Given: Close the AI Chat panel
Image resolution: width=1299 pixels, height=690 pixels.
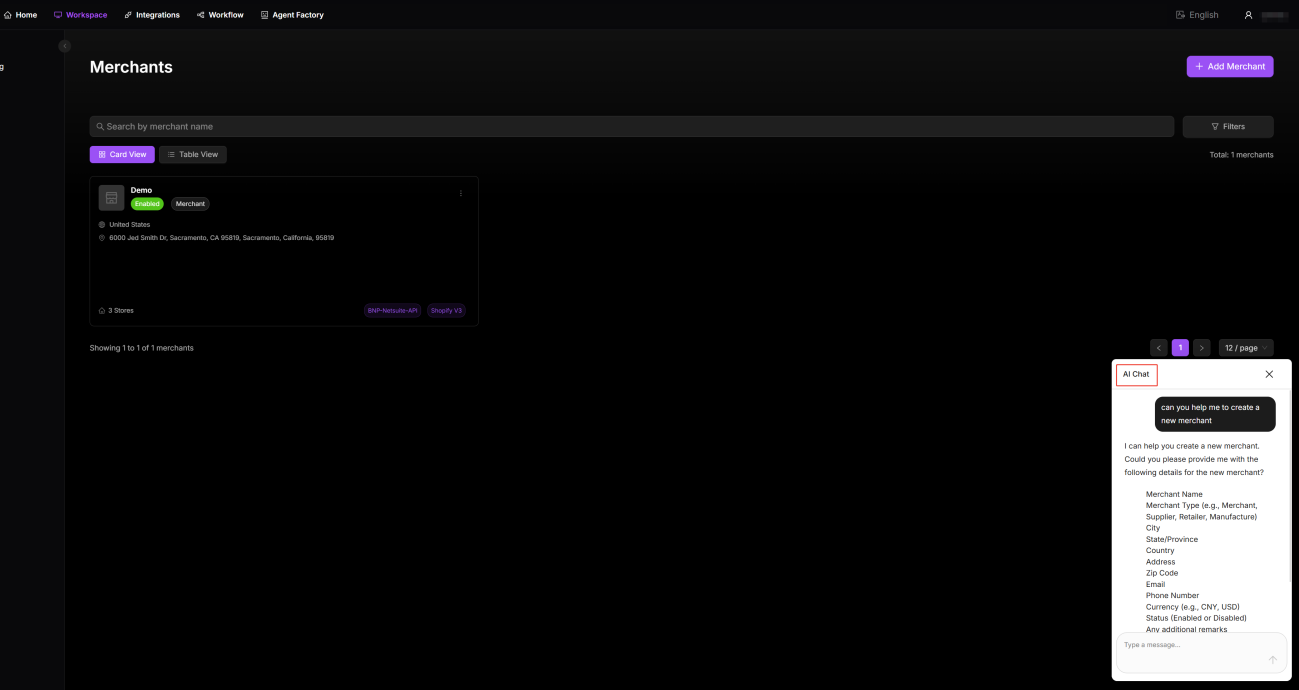Looking at the screenshot, I should [1269, 374].
